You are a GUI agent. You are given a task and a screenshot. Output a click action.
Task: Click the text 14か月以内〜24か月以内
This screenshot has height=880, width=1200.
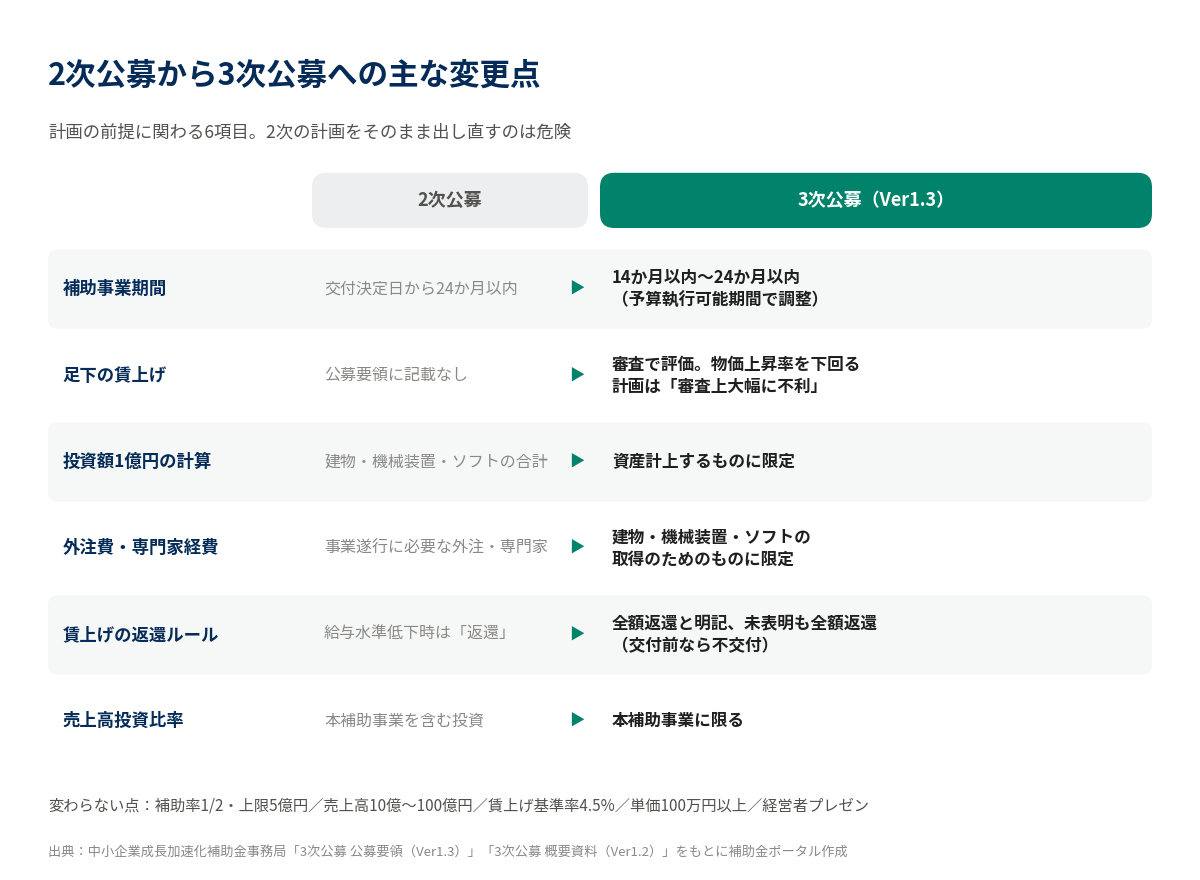pyautogui.click(x=706, y=277)
